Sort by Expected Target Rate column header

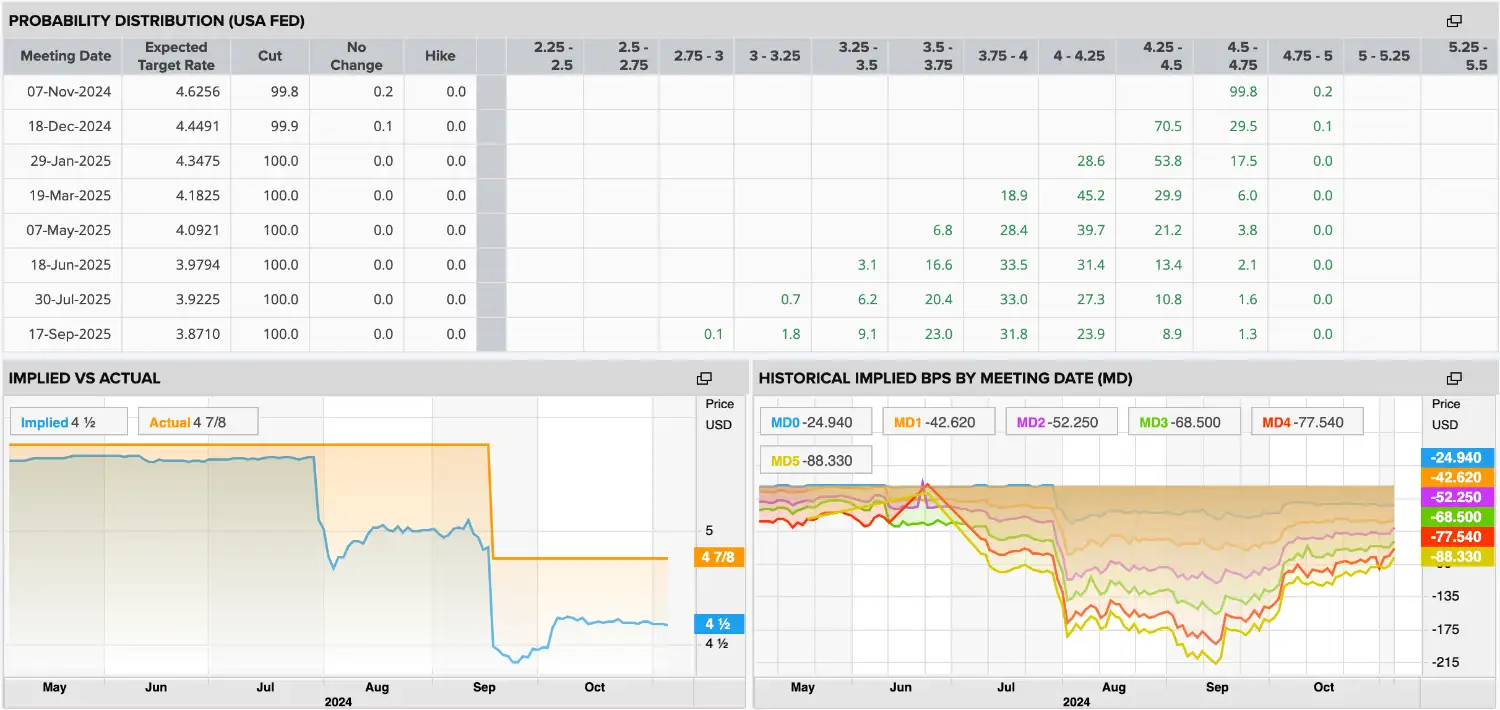pyautogui.click(x=176, y=56)
